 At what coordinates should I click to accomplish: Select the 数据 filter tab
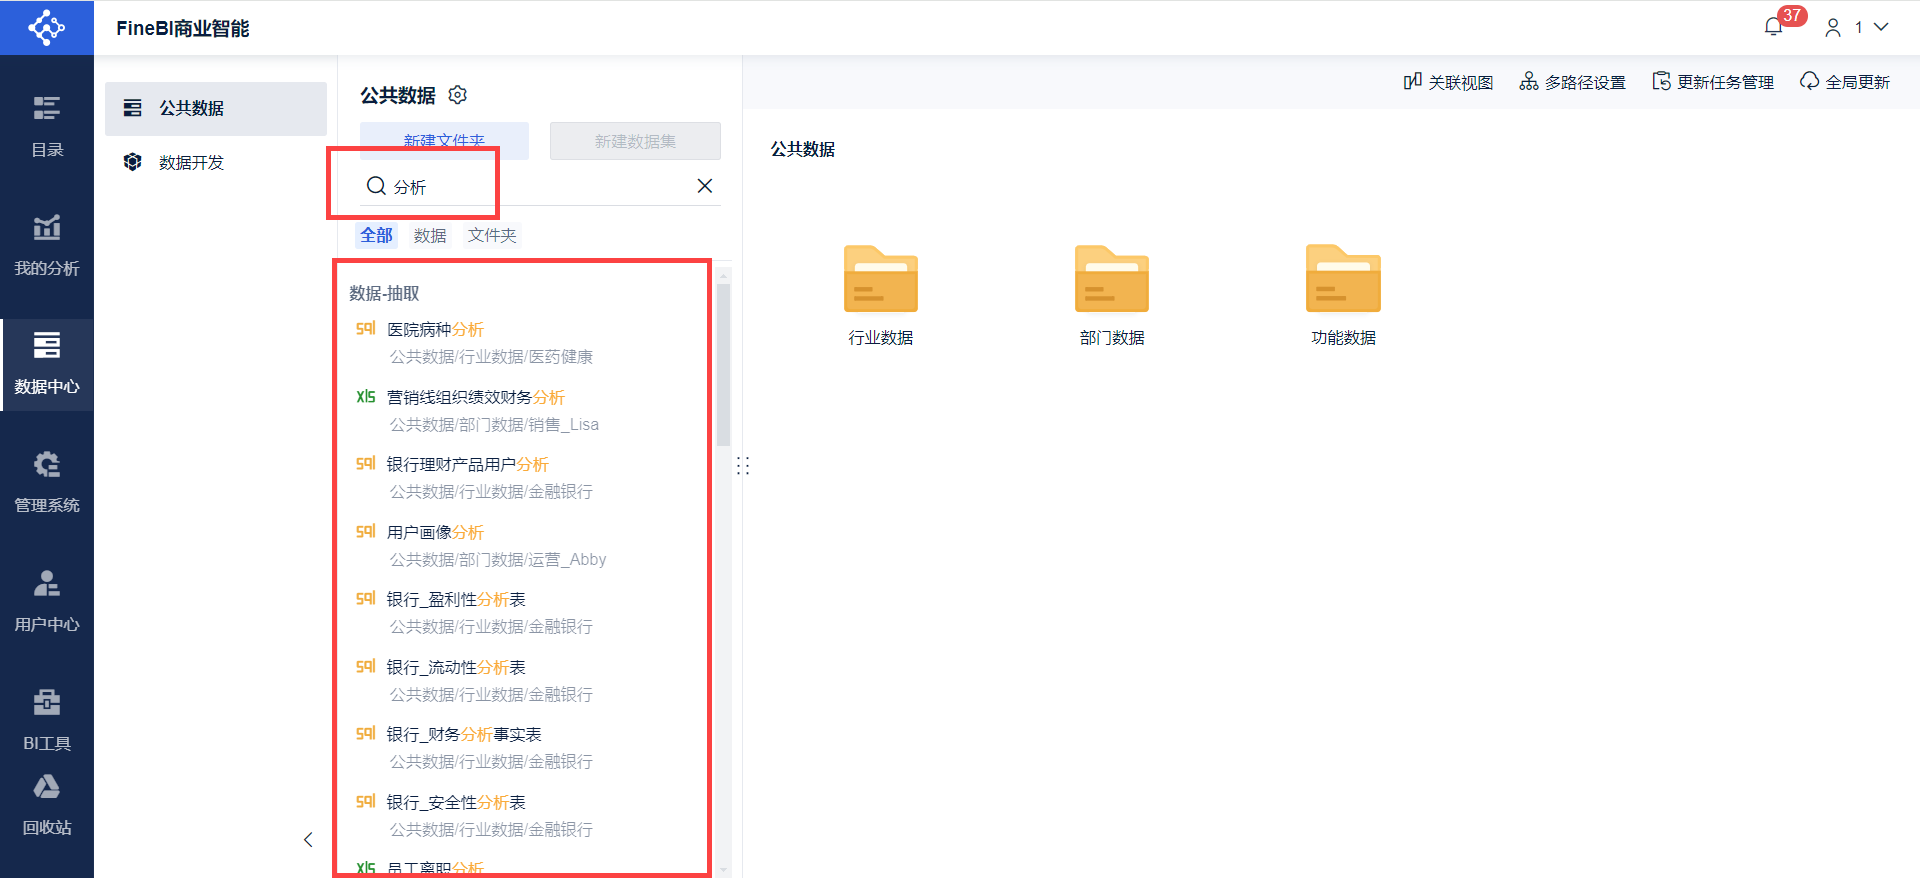pyautogui.click(x=430, y=235)
